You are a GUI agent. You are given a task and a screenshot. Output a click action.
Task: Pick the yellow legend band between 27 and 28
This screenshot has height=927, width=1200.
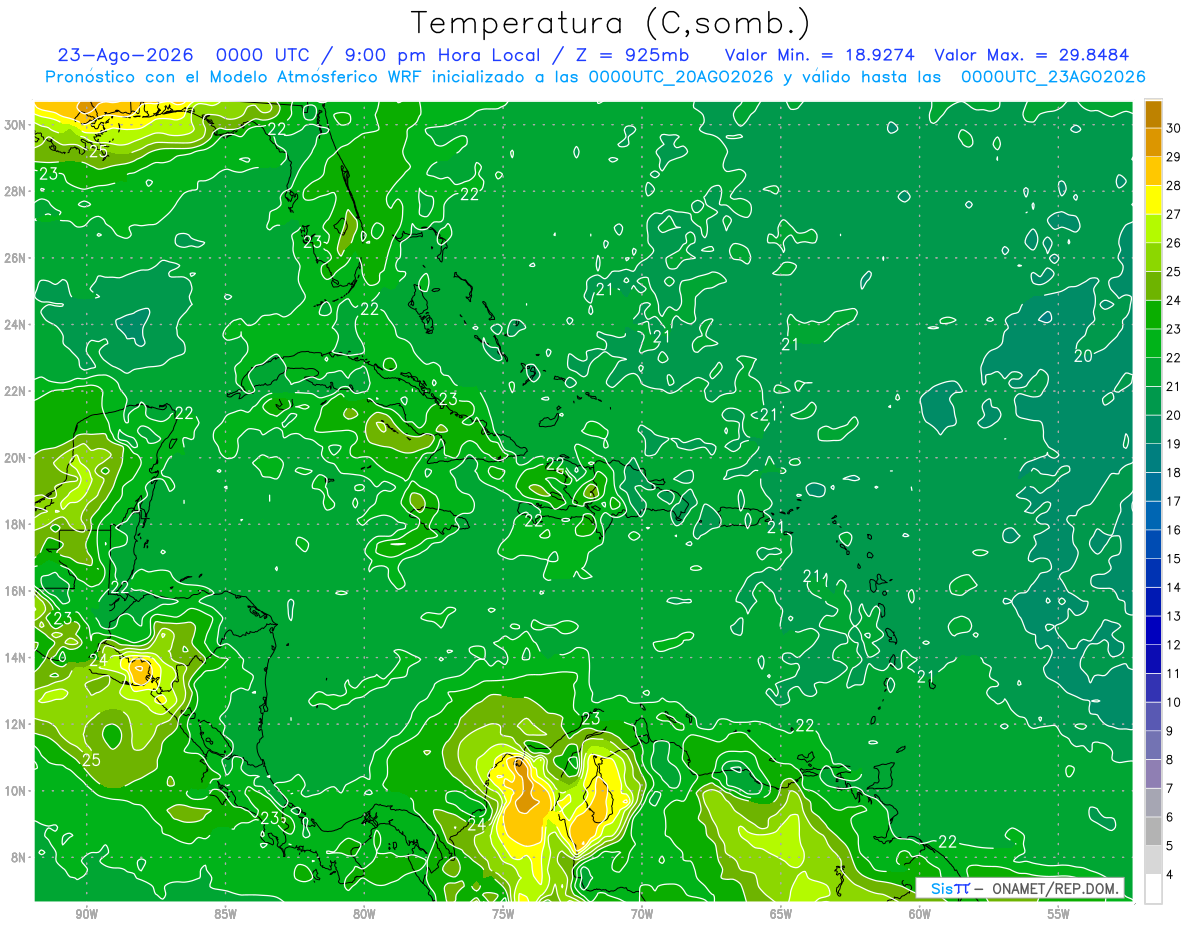pos(1153,200)
